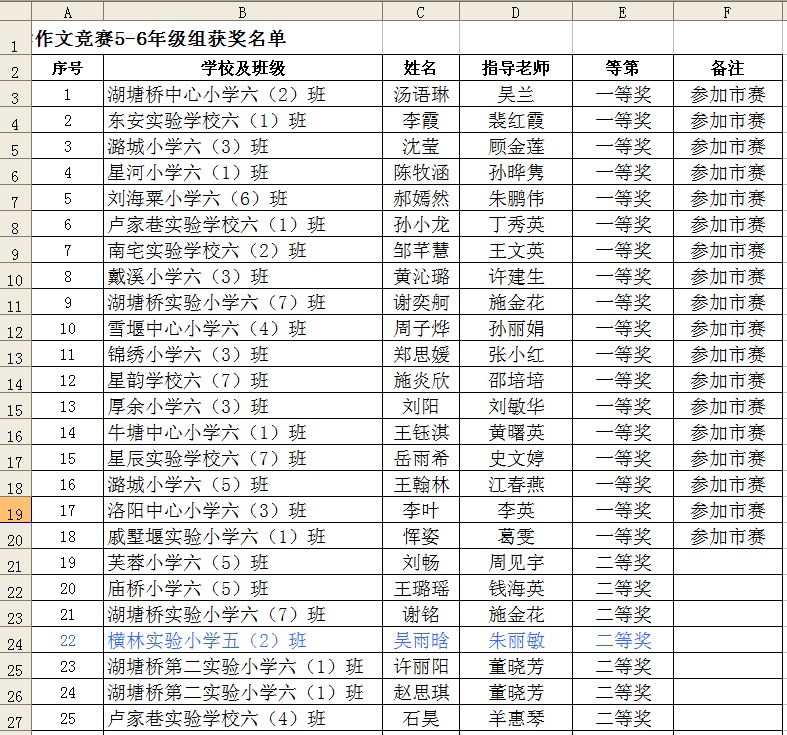The height and width of the screenshot is (735, 787).
Task: Select cell 洛阳中心小学六（3）班
Action: coord(243,510)
